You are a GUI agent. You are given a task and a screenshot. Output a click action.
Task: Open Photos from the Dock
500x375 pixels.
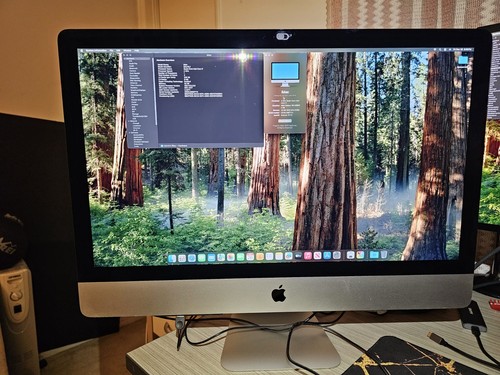click(231, 257)
